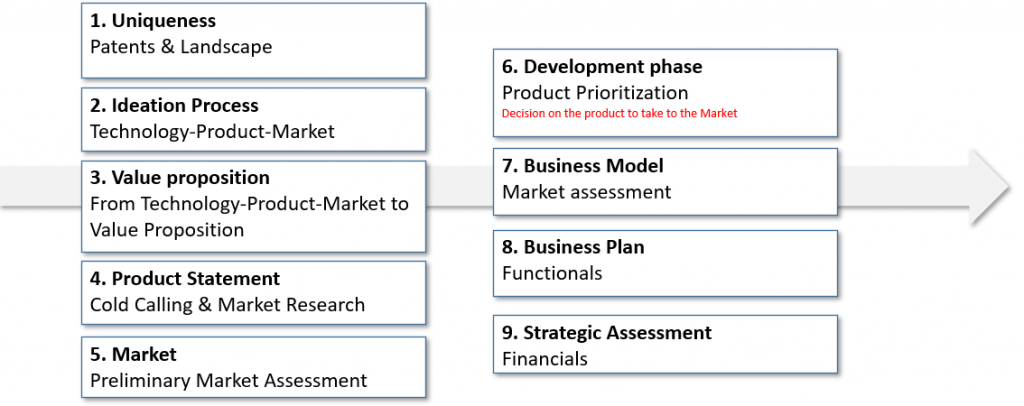This screenshot has height=406, width=1024.
Task: Click the "6. Development phase" heading
Action: [x=602, y=67]
